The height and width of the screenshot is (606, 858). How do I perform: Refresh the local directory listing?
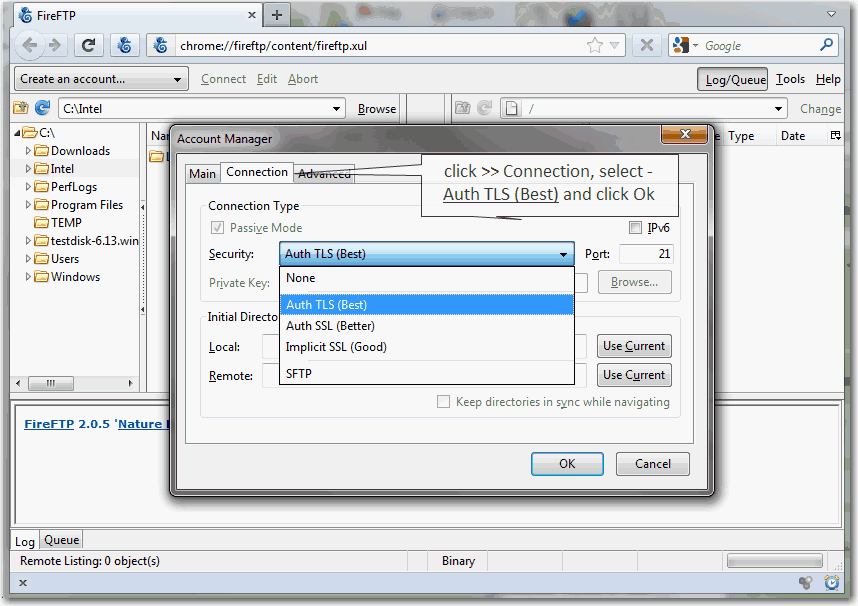(43, 108)
